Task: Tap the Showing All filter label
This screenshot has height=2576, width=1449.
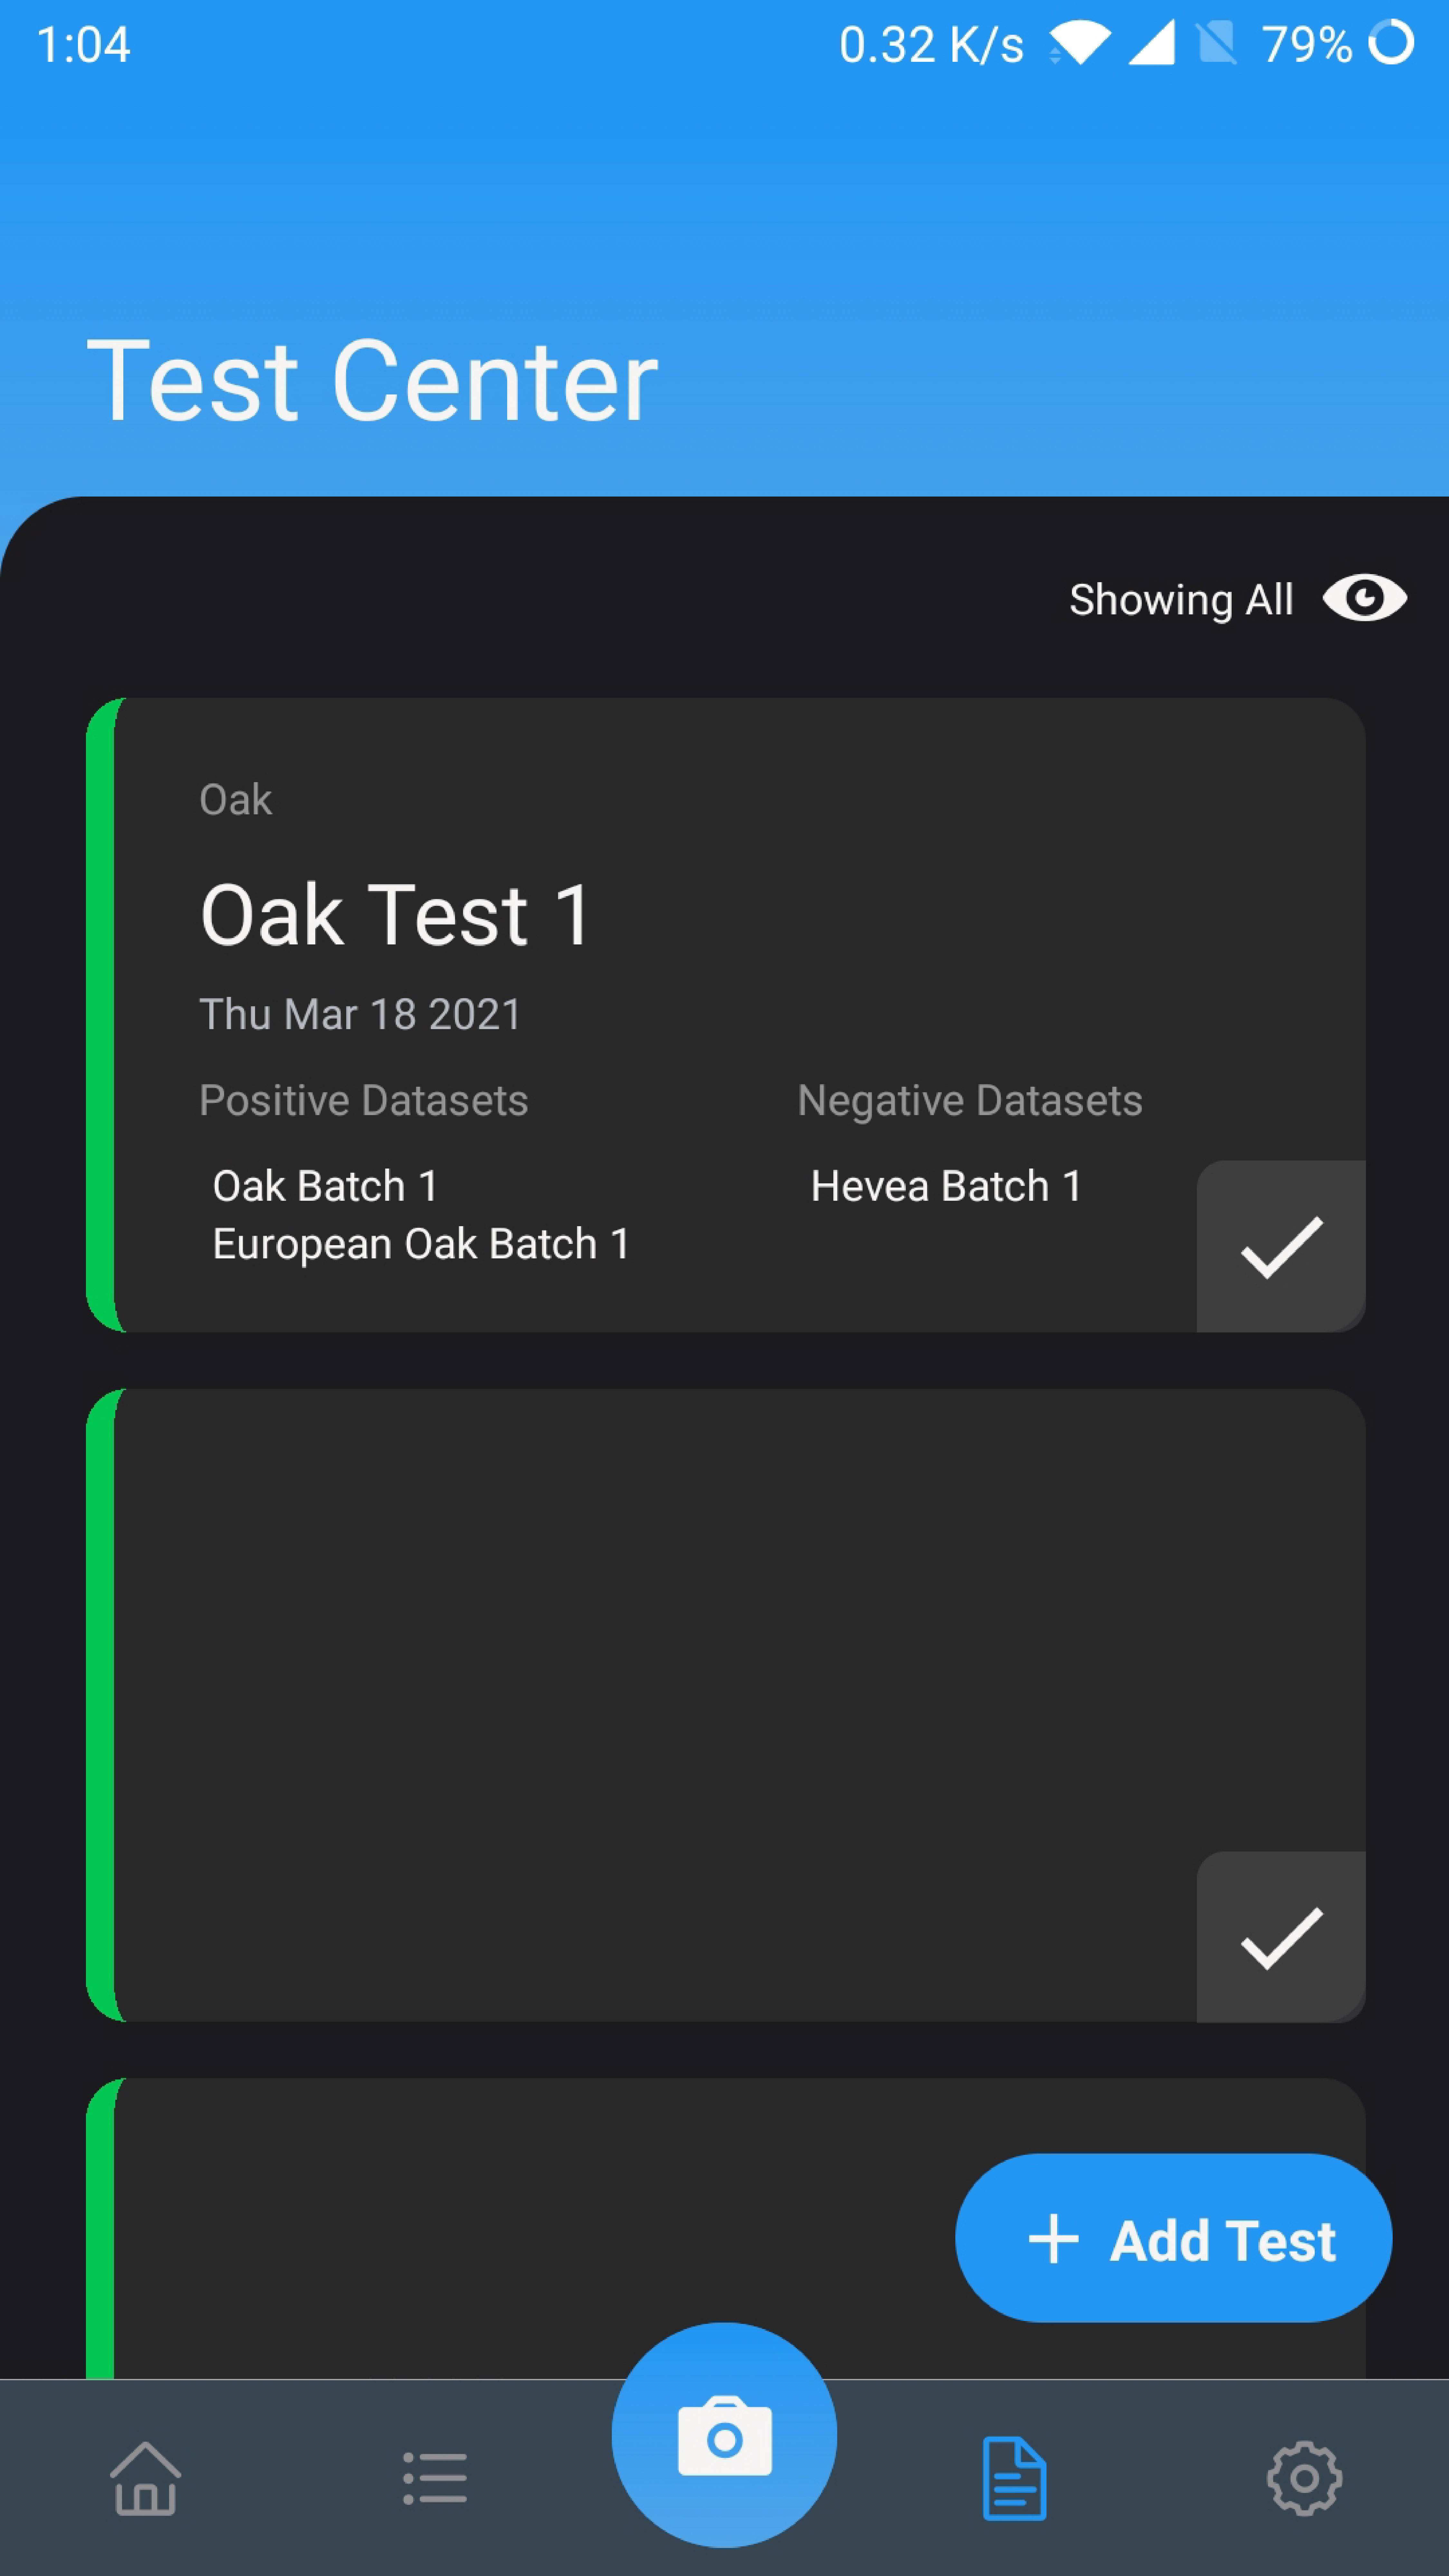Action: [x=1181, y=600]
